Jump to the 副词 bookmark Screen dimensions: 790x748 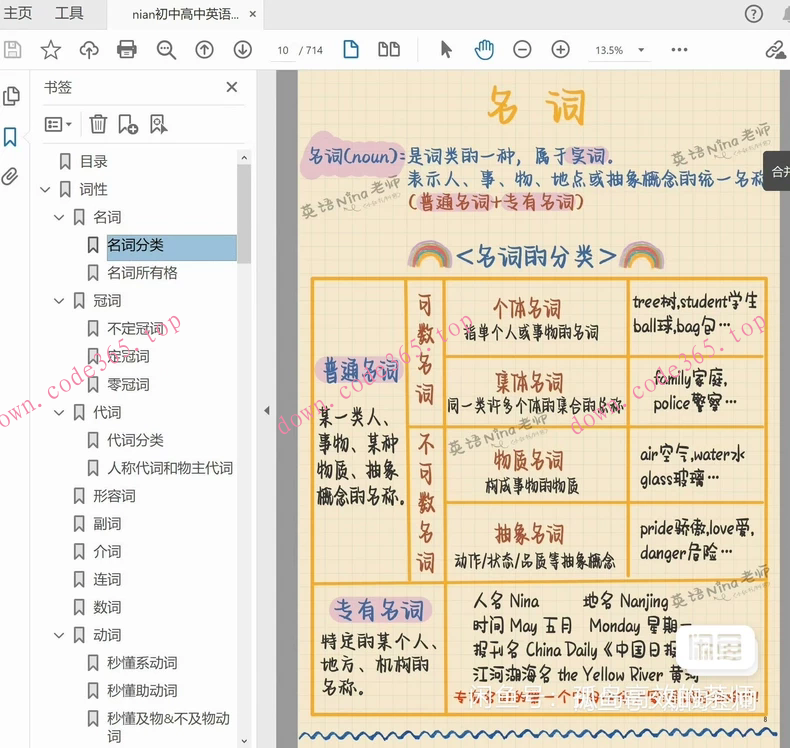(x=107, y=524)
